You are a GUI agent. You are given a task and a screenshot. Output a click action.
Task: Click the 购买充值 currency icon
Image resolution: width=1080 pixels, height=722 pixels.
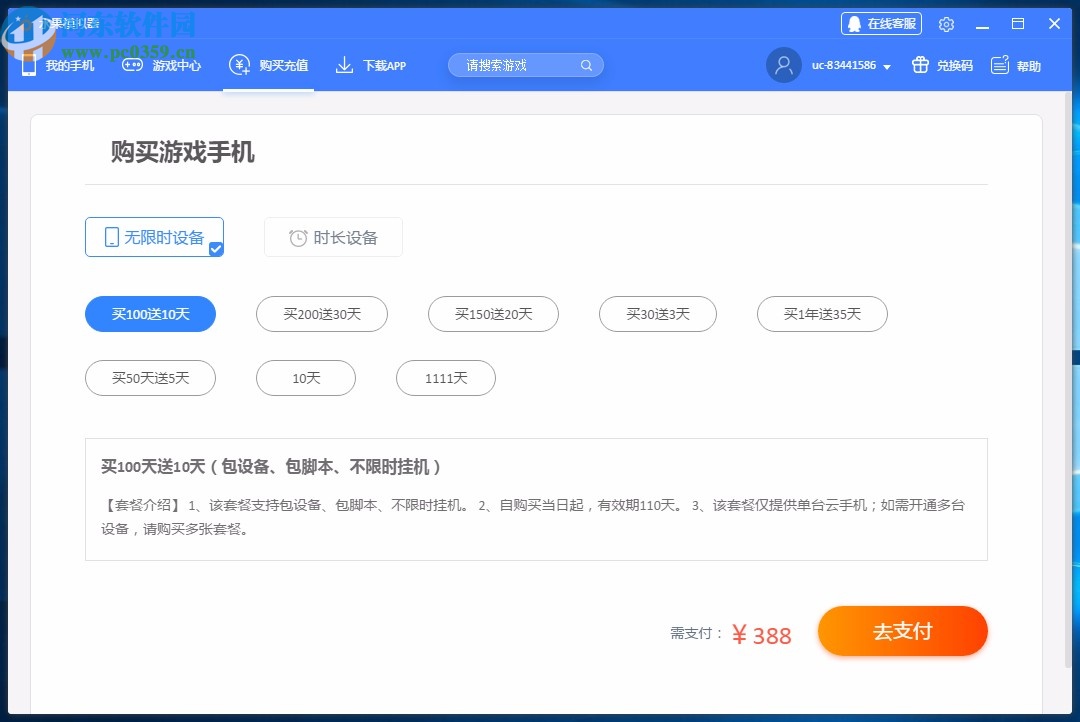click(239, 64)
